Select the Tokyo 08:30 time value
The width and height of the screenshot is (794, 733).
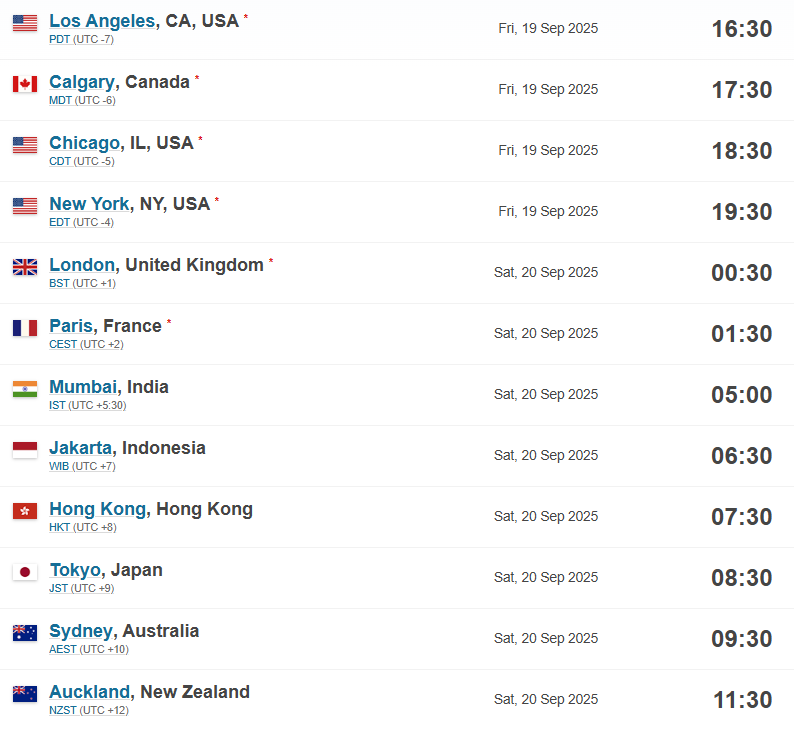tap(741, 578)
